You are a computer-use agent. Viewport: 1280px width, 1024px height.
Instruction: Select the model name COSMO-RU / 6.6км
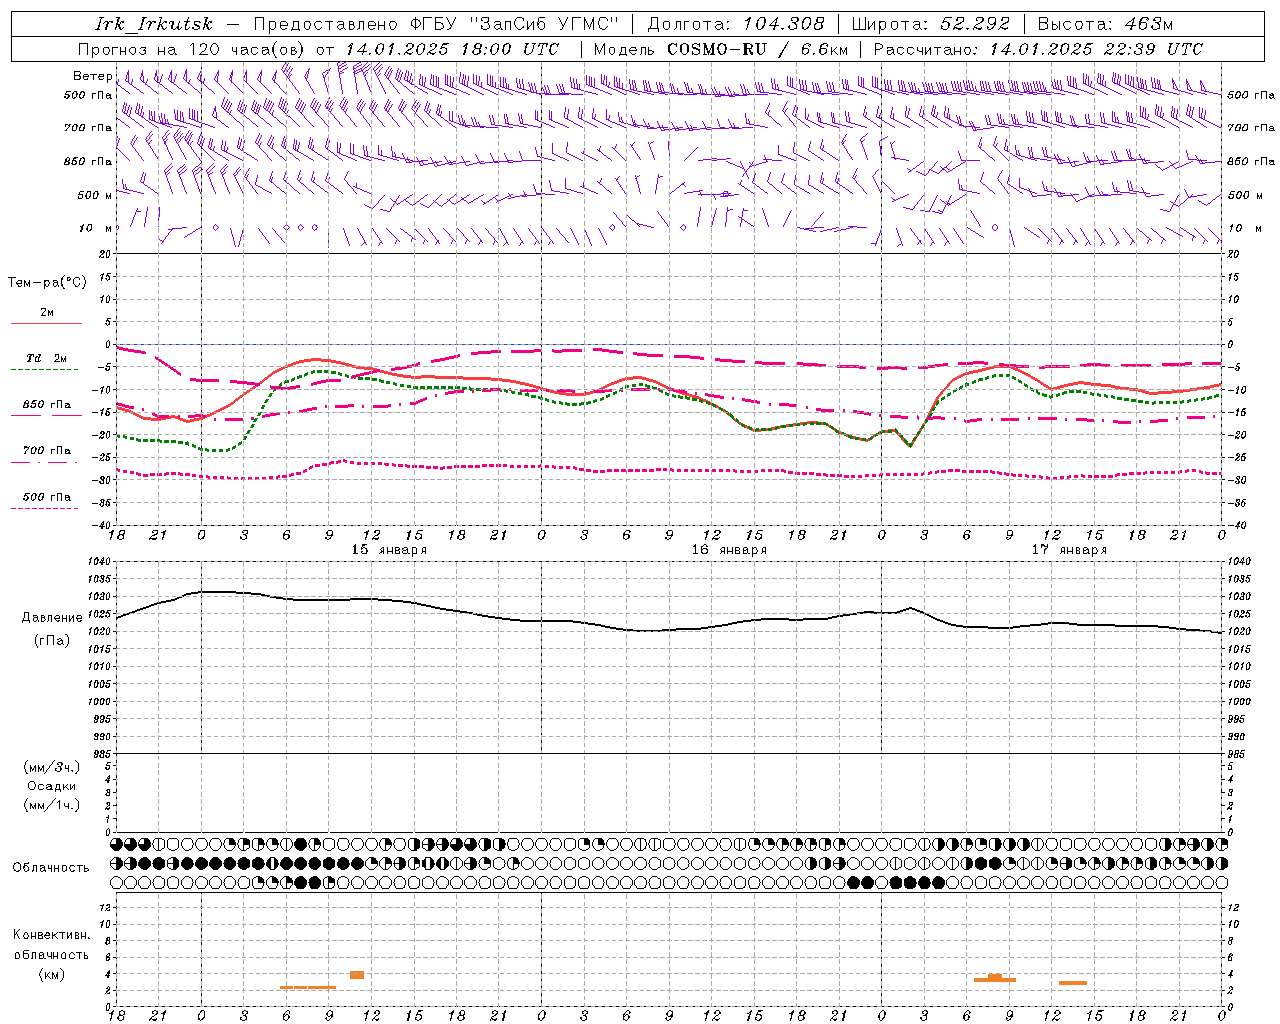tap(758, 49)
